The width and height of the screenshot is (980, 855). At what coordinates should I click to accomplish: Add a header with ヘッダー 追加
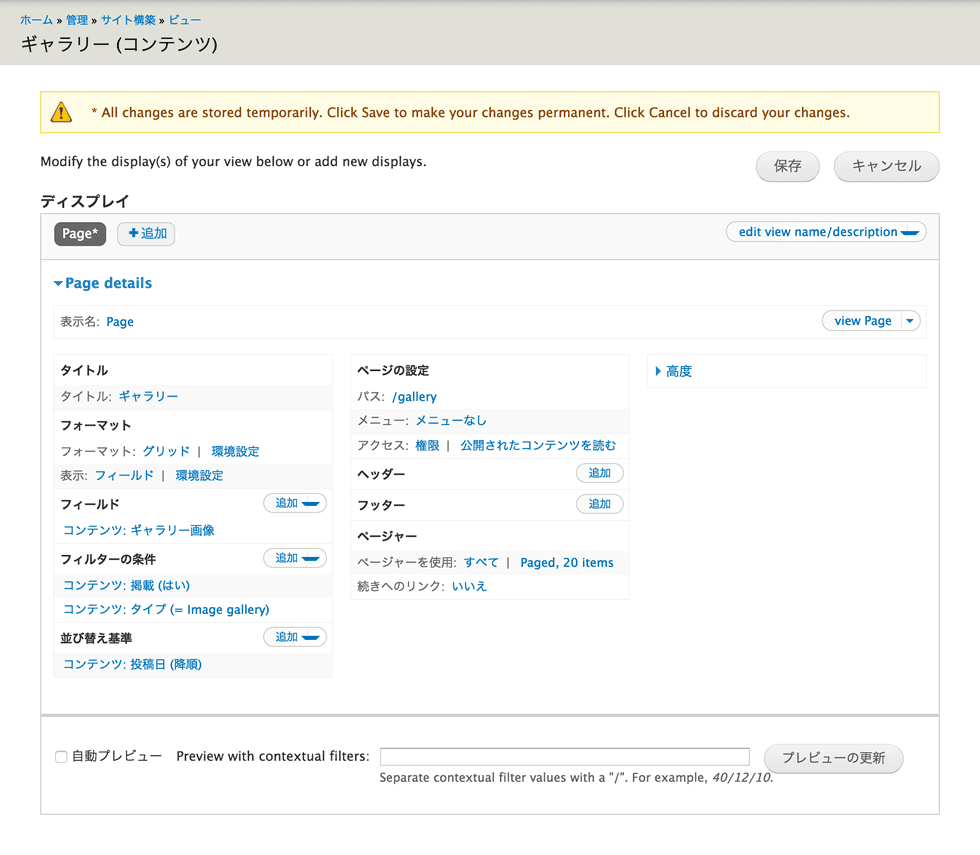[x=599, y=473]
